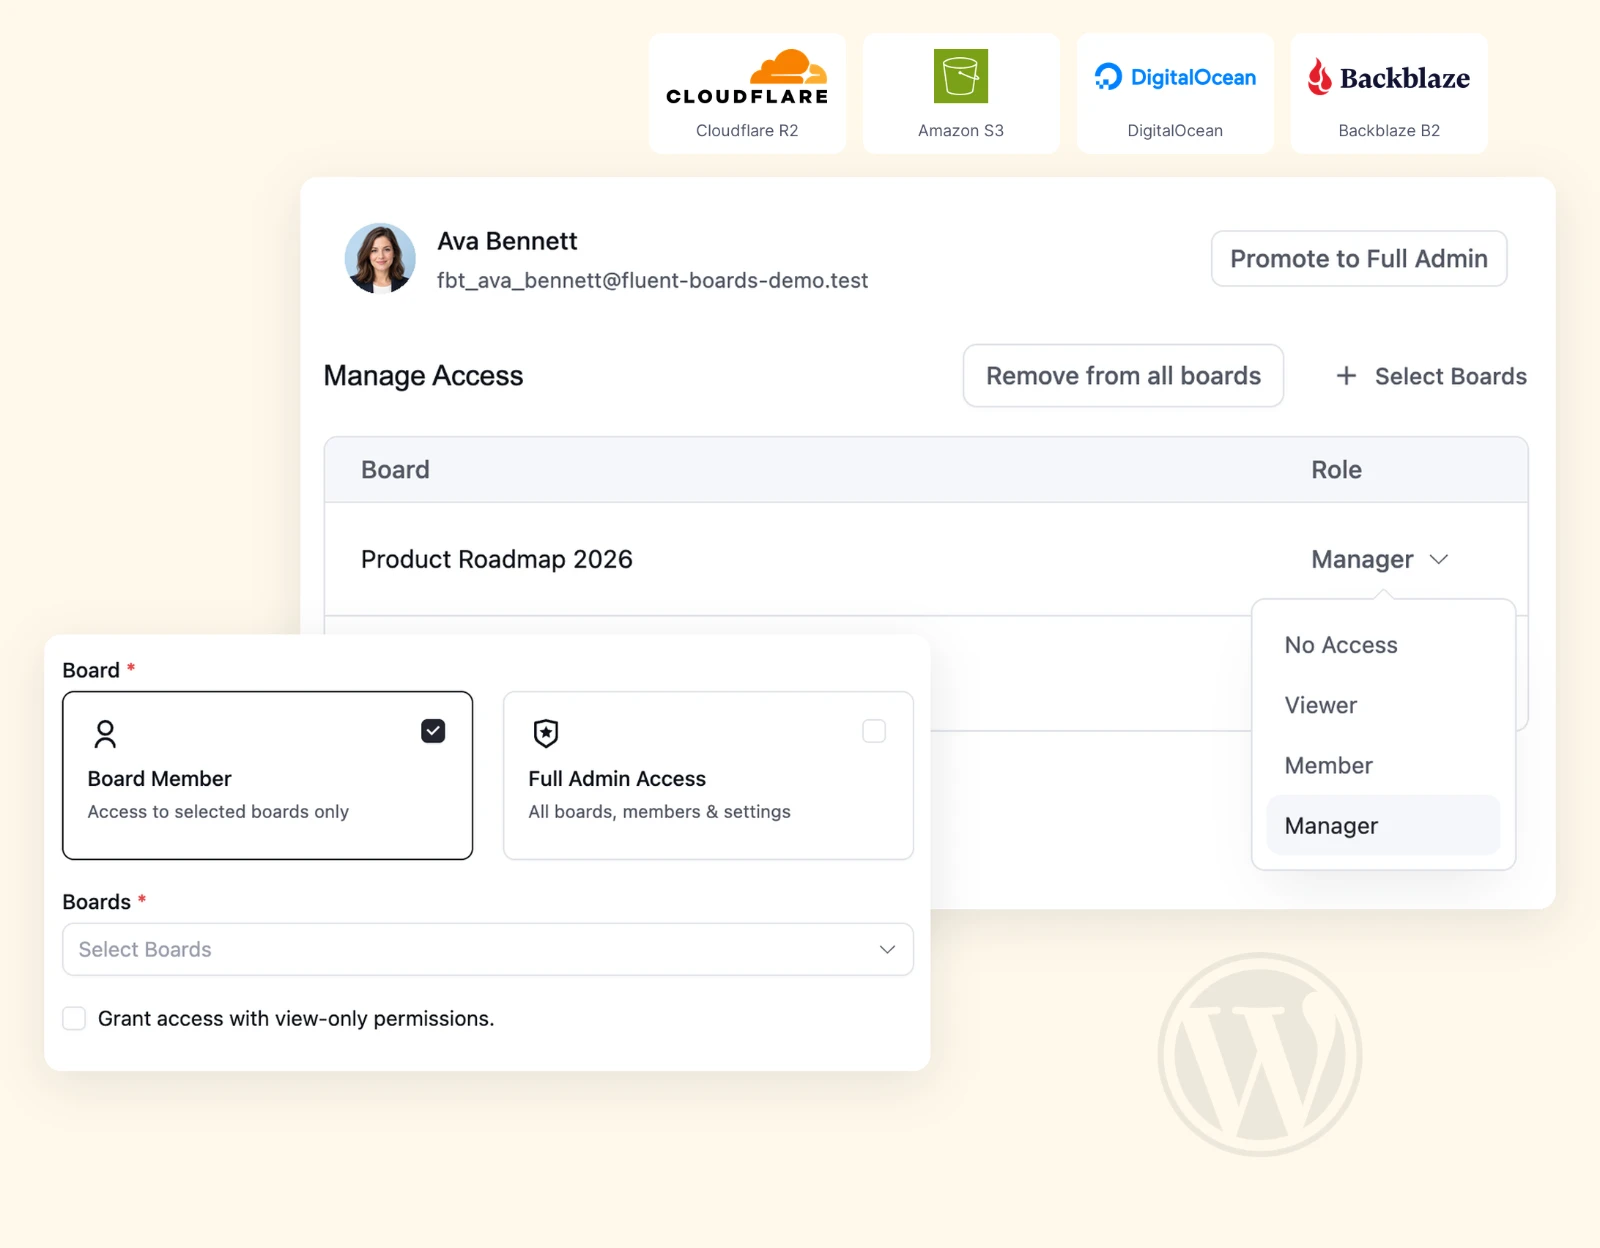Choose No Access from role menu

click(x=1383, y=645)
